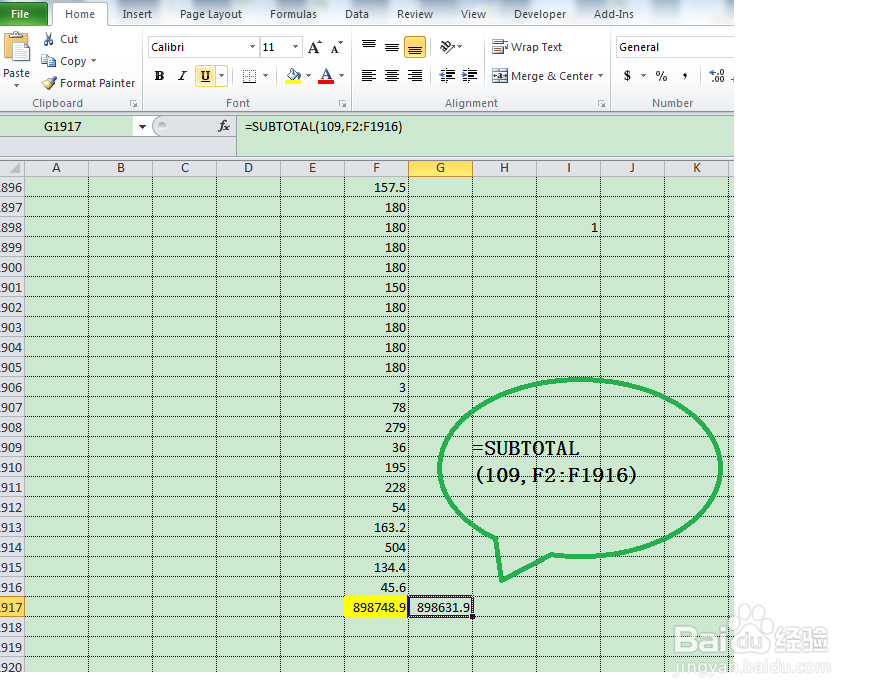Switch to the Insert tab
Viewport: 878px width, 698px height.
click(x=137, y=14)
